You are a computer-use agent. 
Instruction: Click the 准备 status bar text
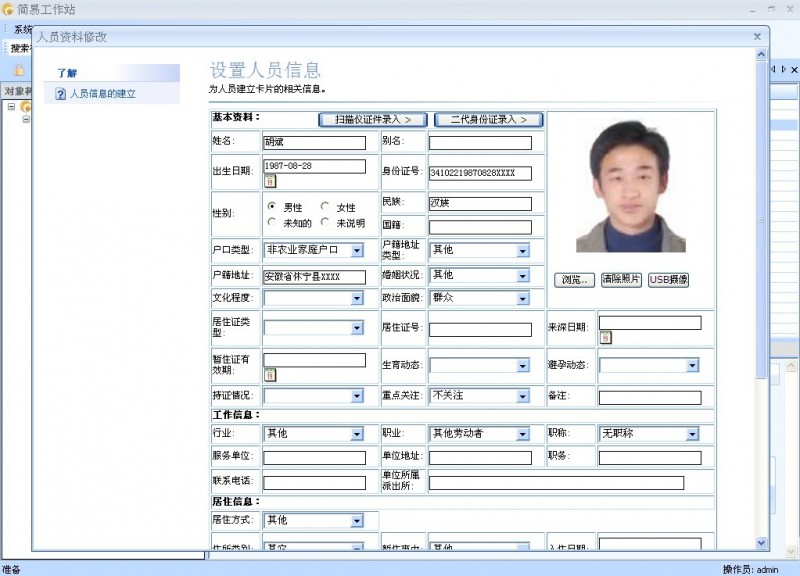(x=11, y=569)
